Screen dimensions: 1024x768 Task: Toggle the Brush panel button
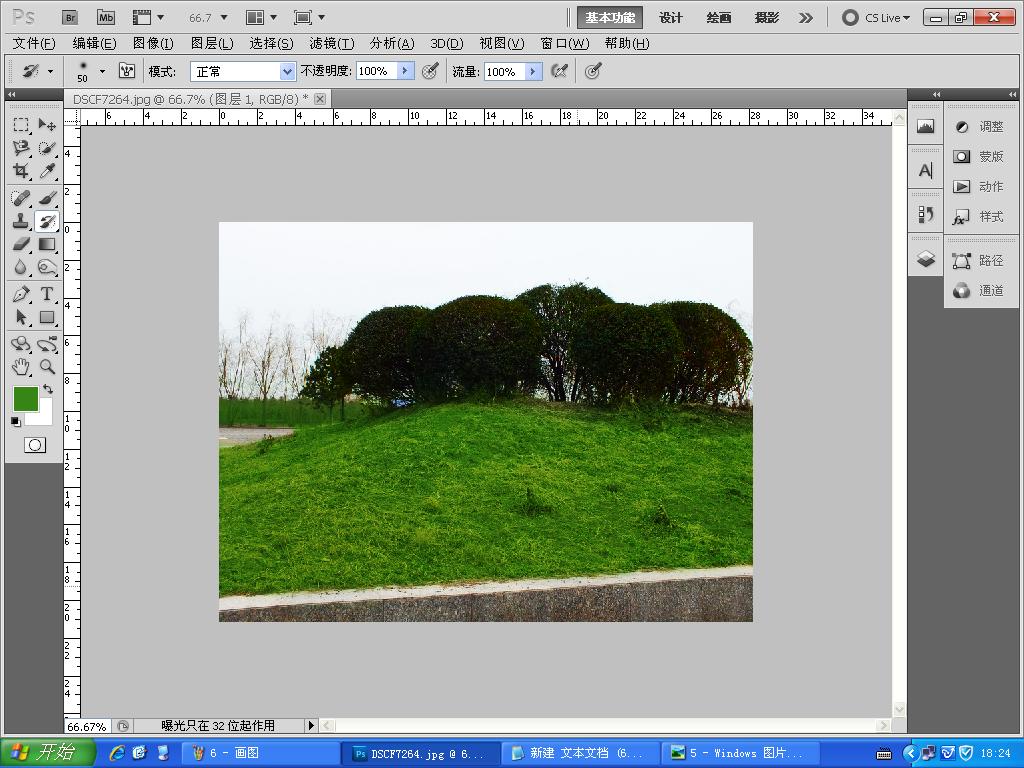(127, 71)
